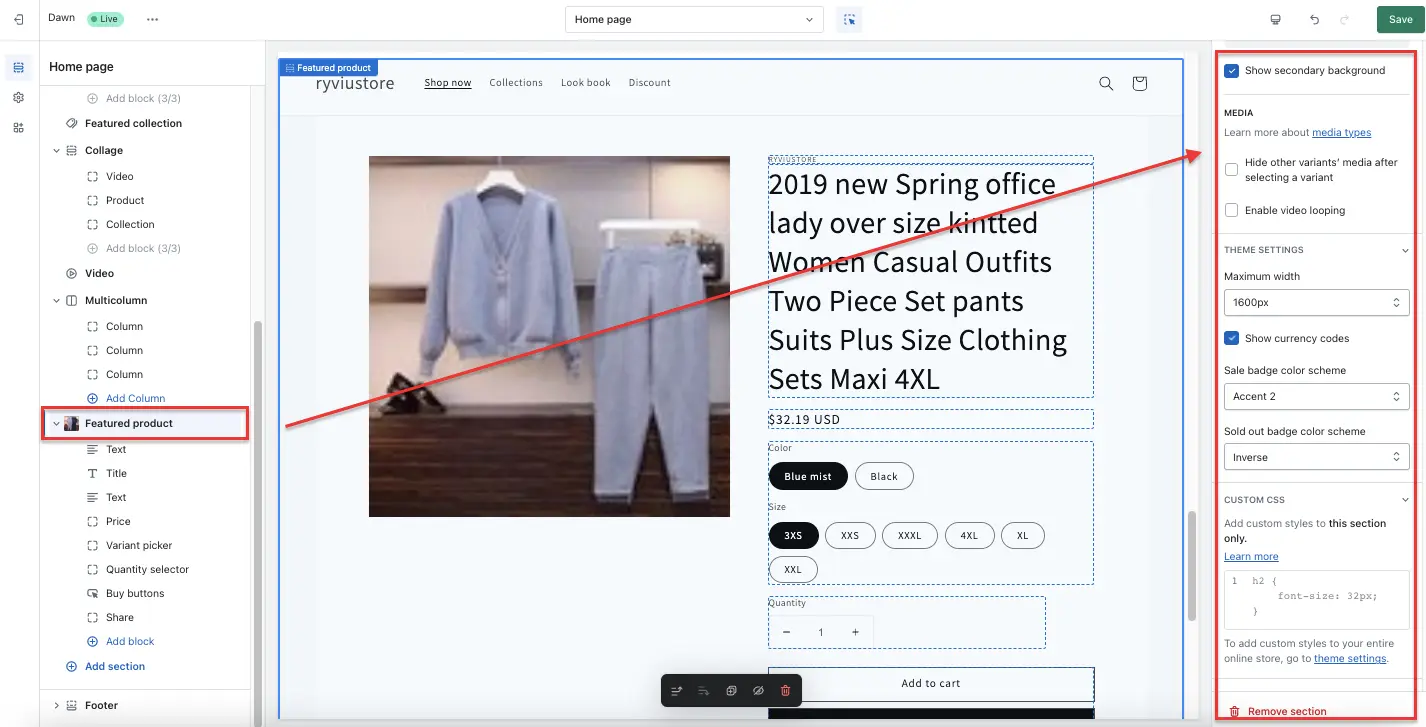Screen dimensions: 1426x727
Task: Select Look book in the store navigation
Action: [x=585, y=82]
